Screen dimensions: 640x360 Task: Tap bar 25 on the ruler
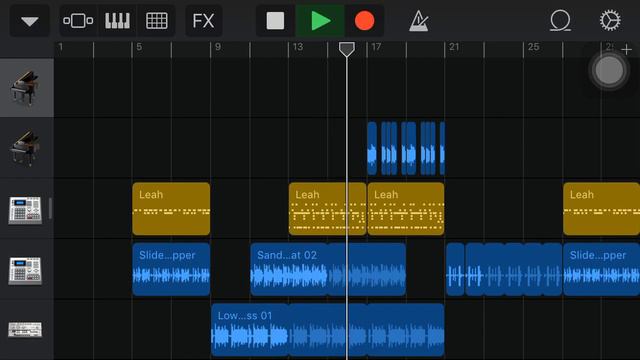tap(533, 47)
